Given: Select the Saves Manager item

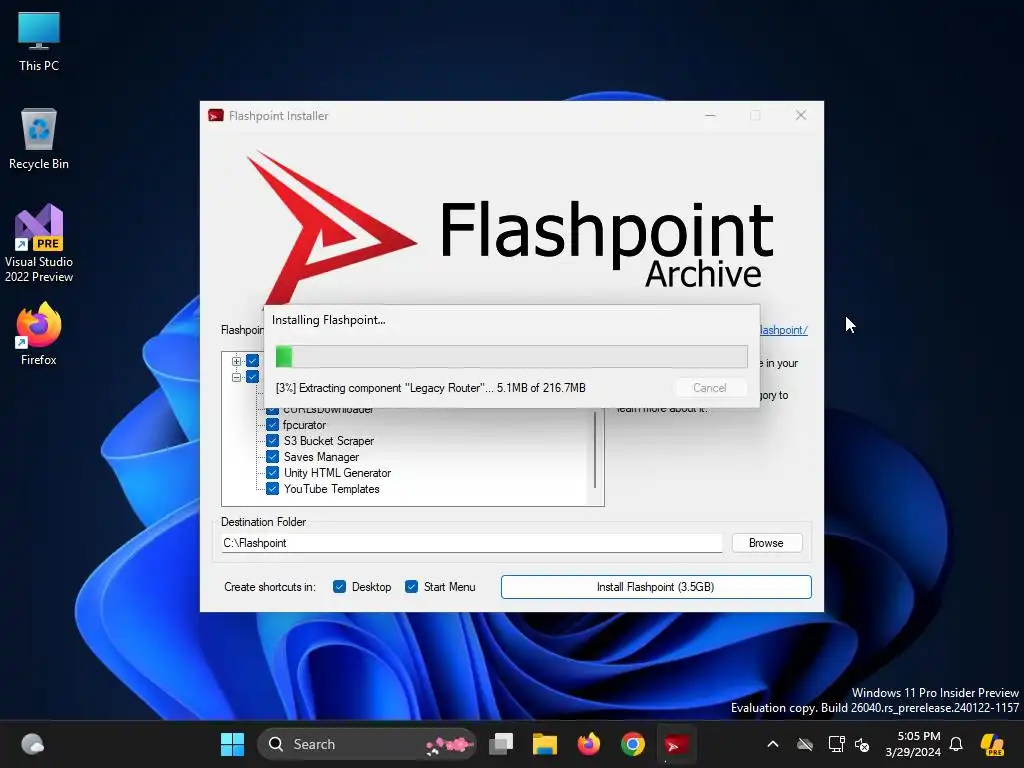Looking at the screenshot, I should coord(321,457).
